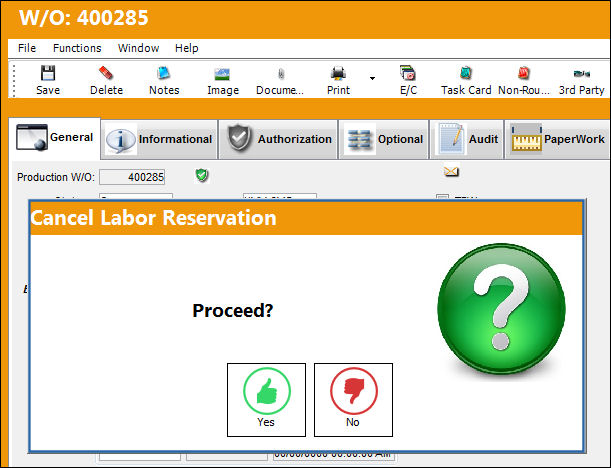Click the toolbar drag handle grip
The height and width of the screenshot is (468, 611).
14,81
